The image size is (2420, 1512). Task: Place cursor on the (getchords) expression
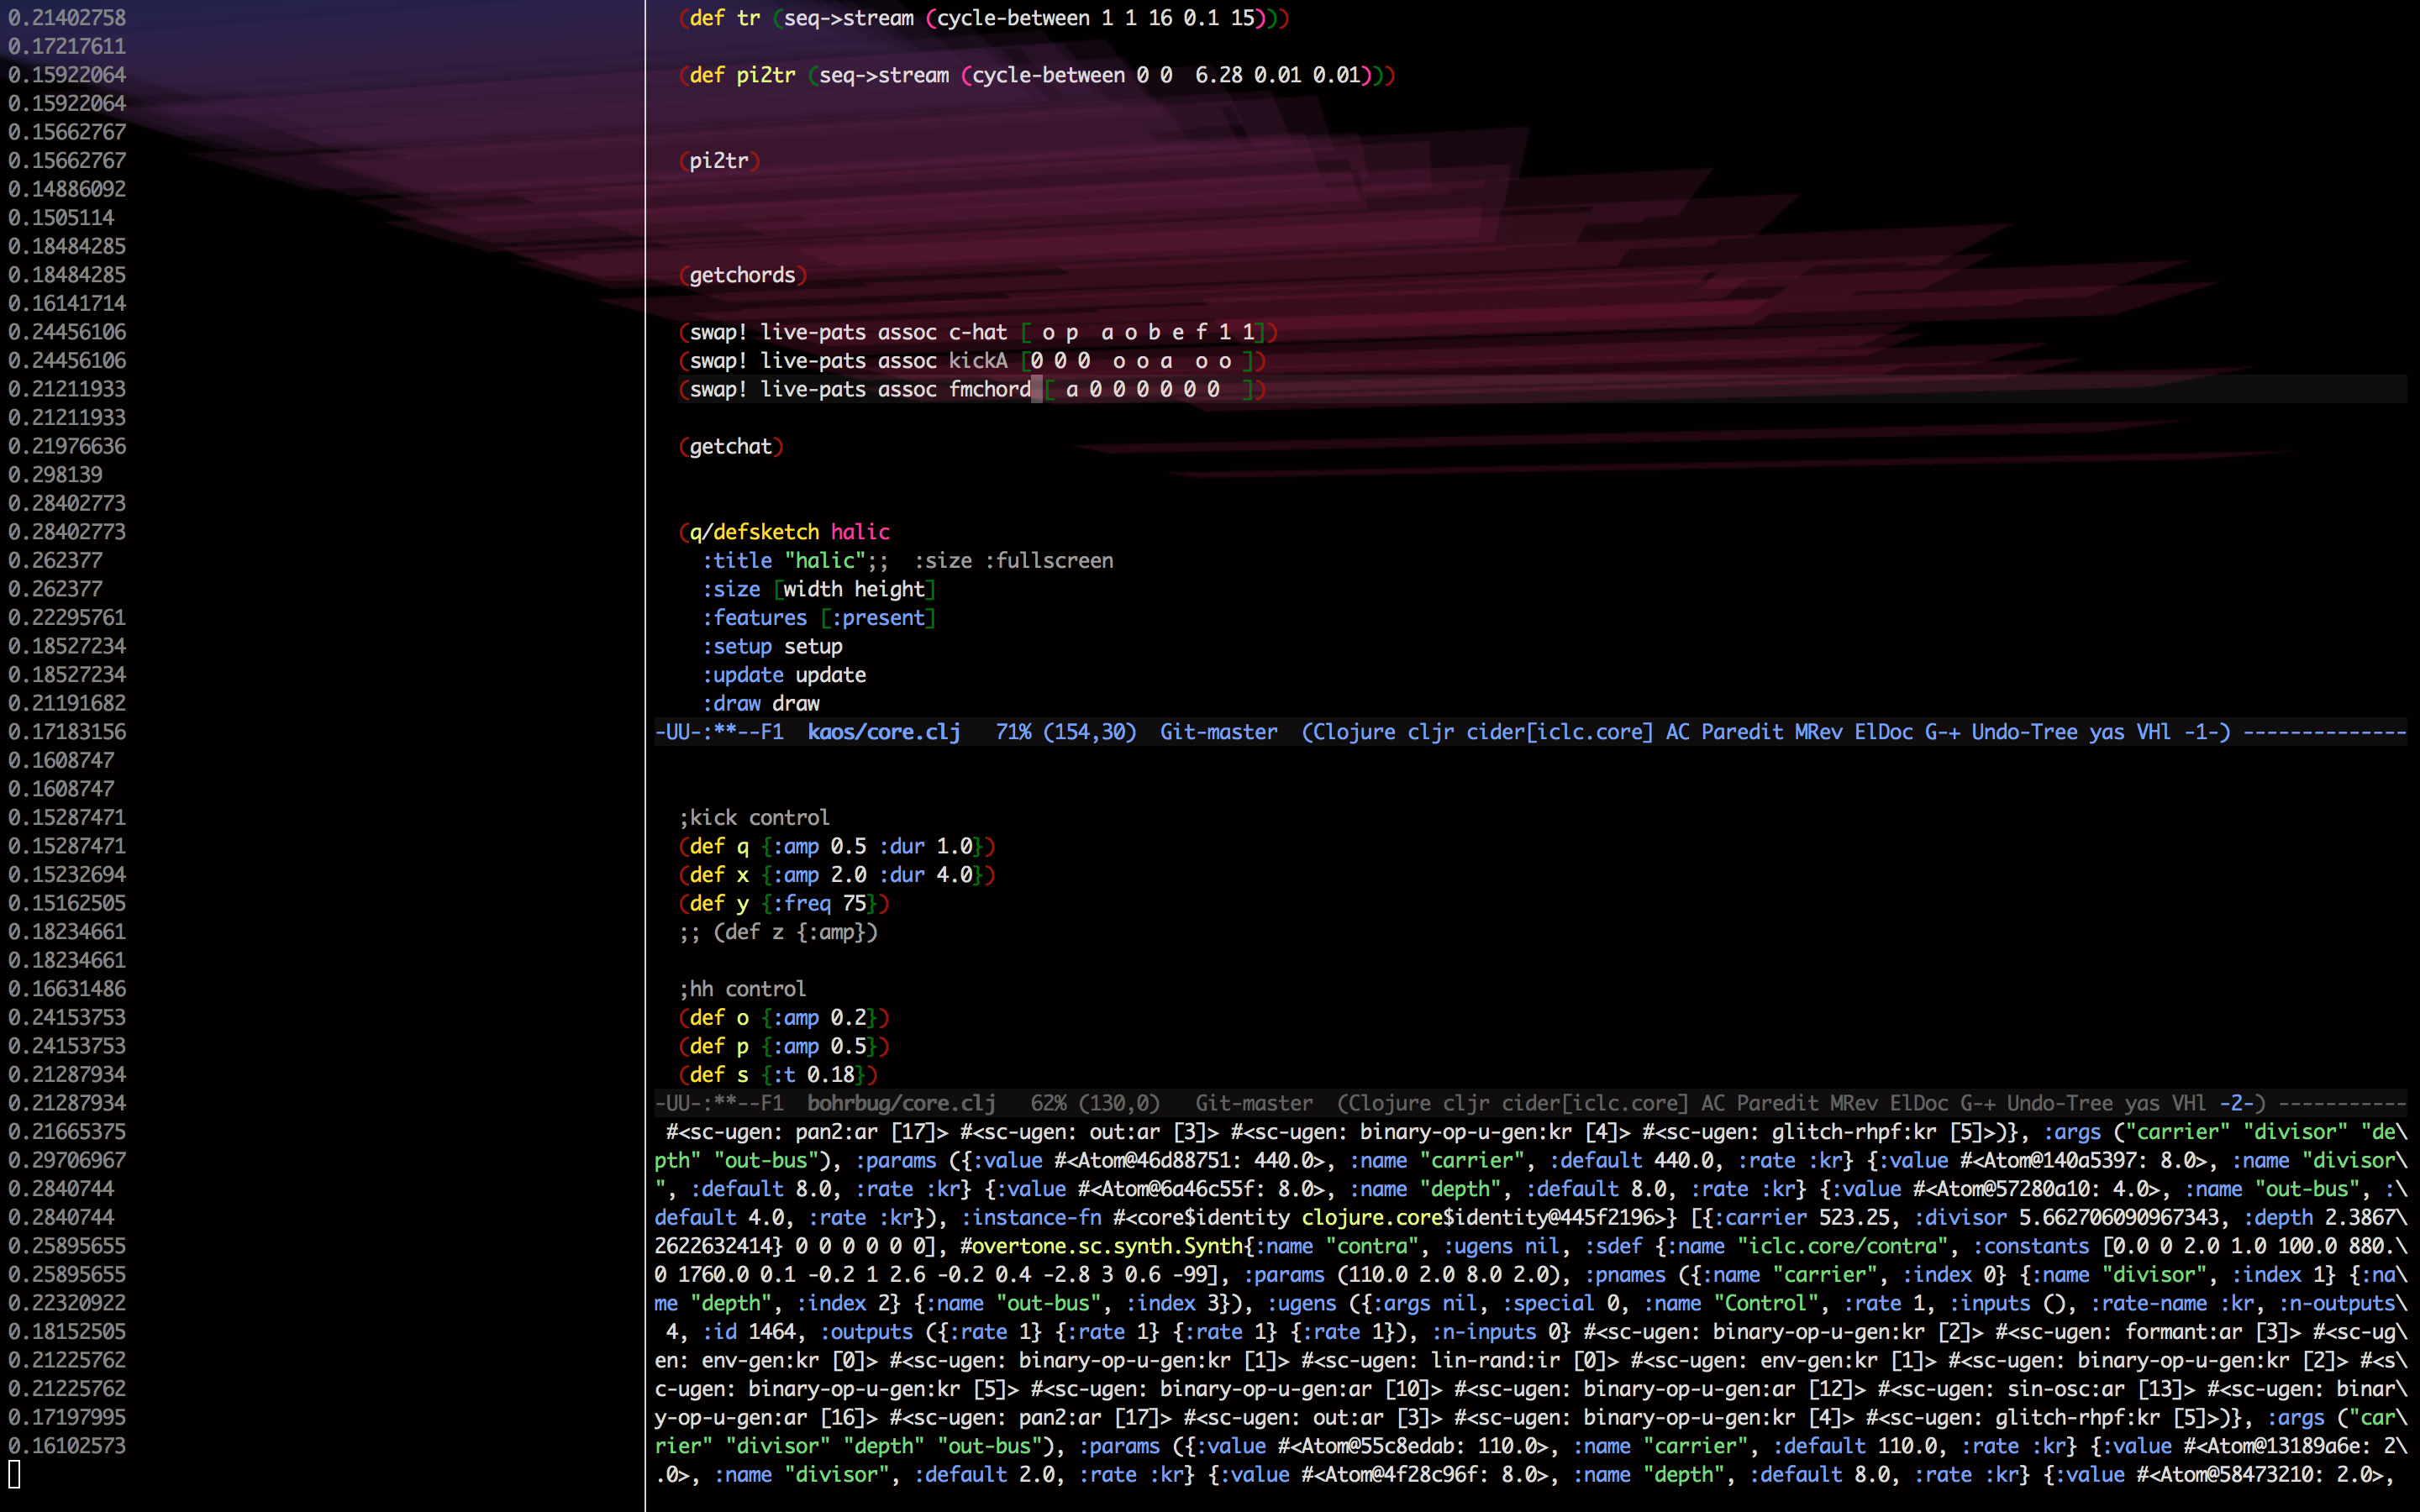click(x=742, y=275)
